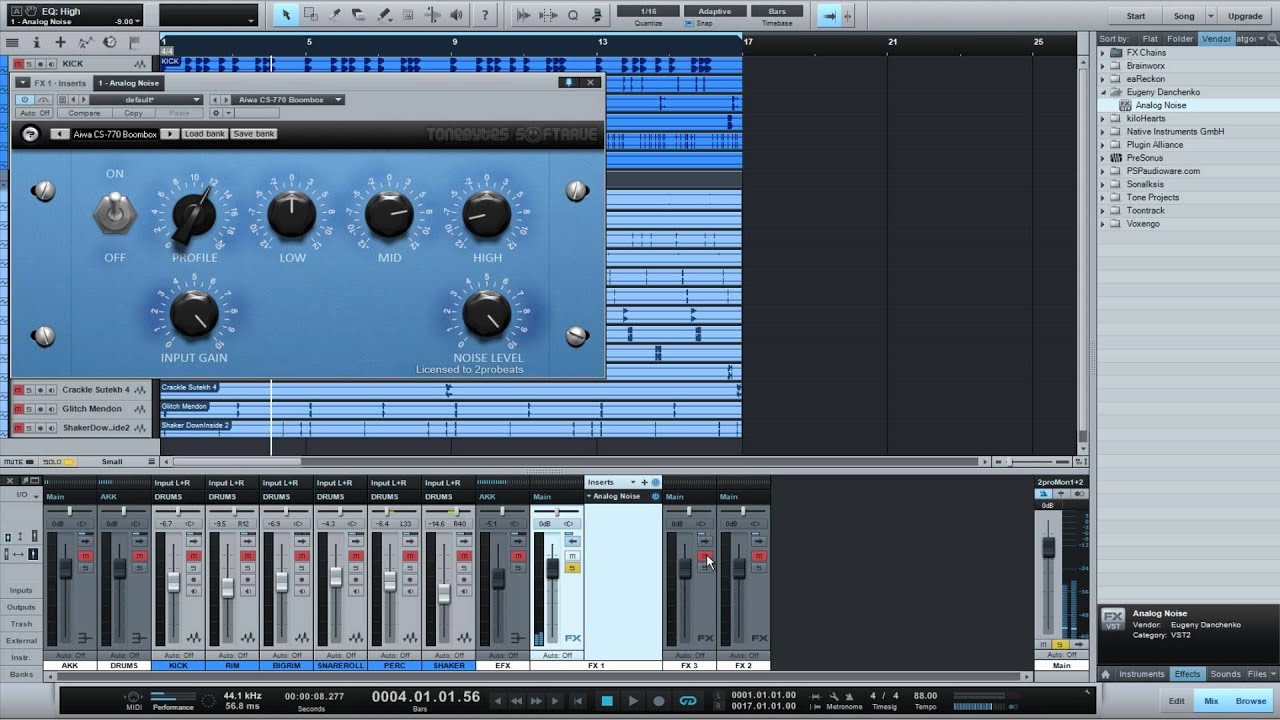Click the KICK channel volume fader

[174, 582]
